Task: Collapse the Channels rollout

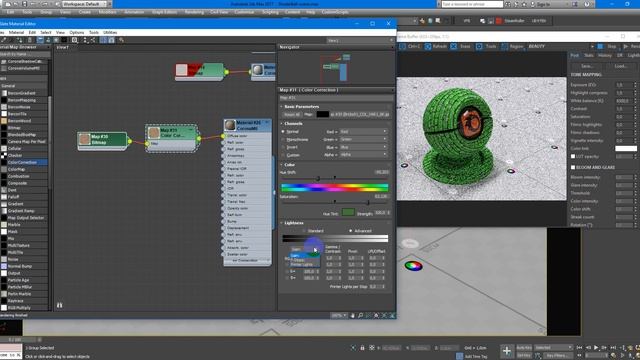Action: pos(293,124)
